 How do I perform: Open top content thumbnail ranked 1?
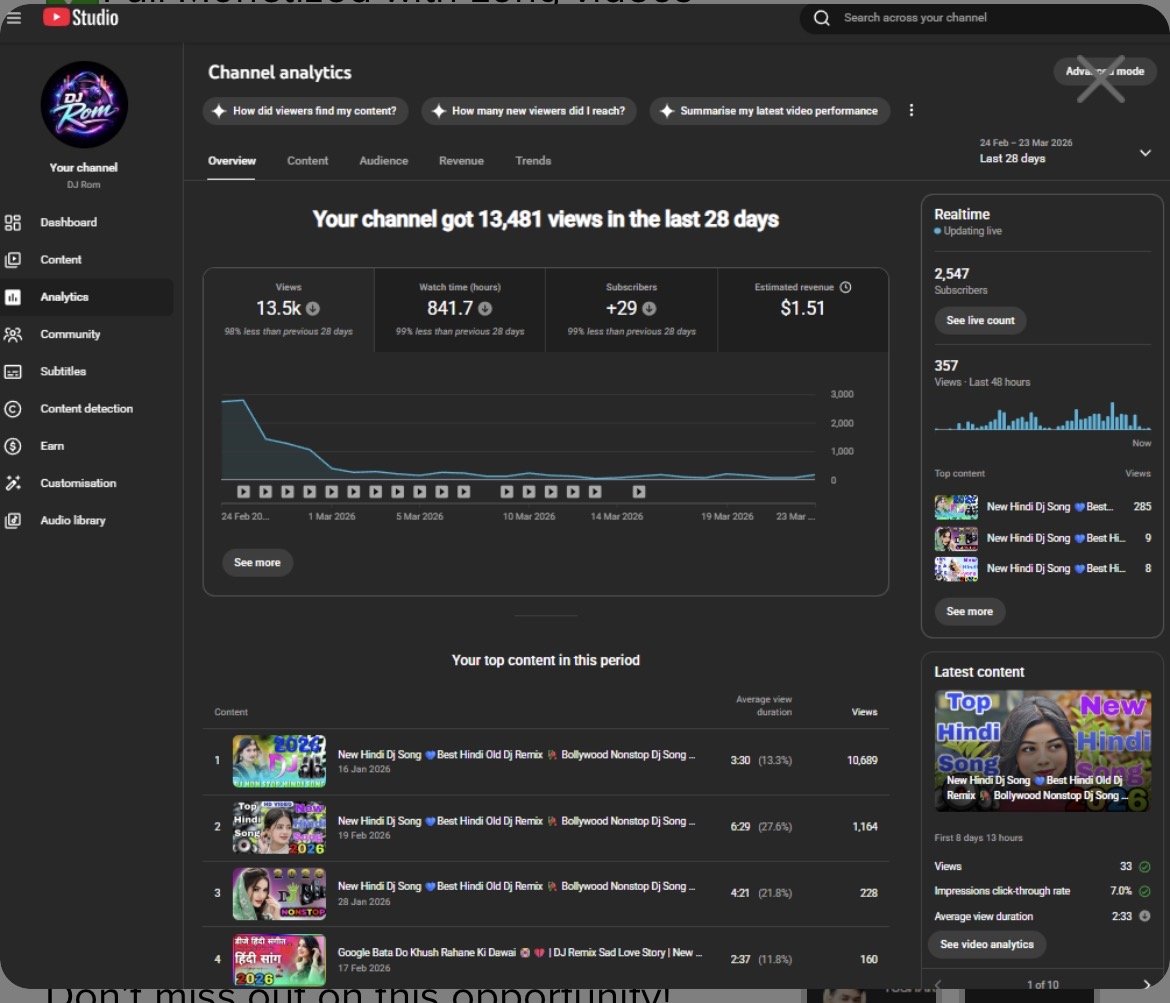click(x=279, y=761)
